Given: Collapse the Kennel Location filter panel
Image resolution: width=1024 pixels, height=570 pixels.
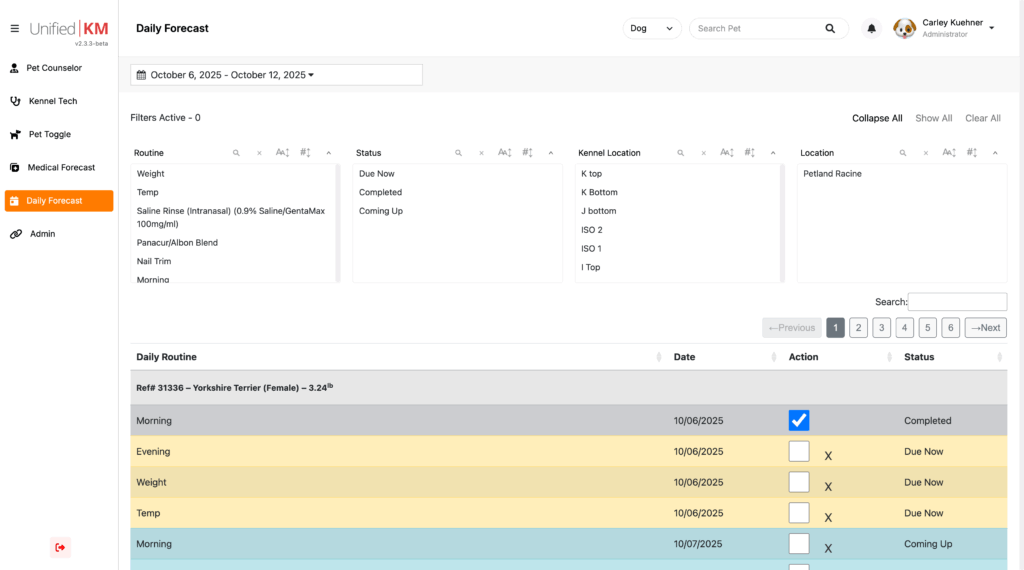Looking at the screenshot, I should pyautogui.click(x=773, y=153).
